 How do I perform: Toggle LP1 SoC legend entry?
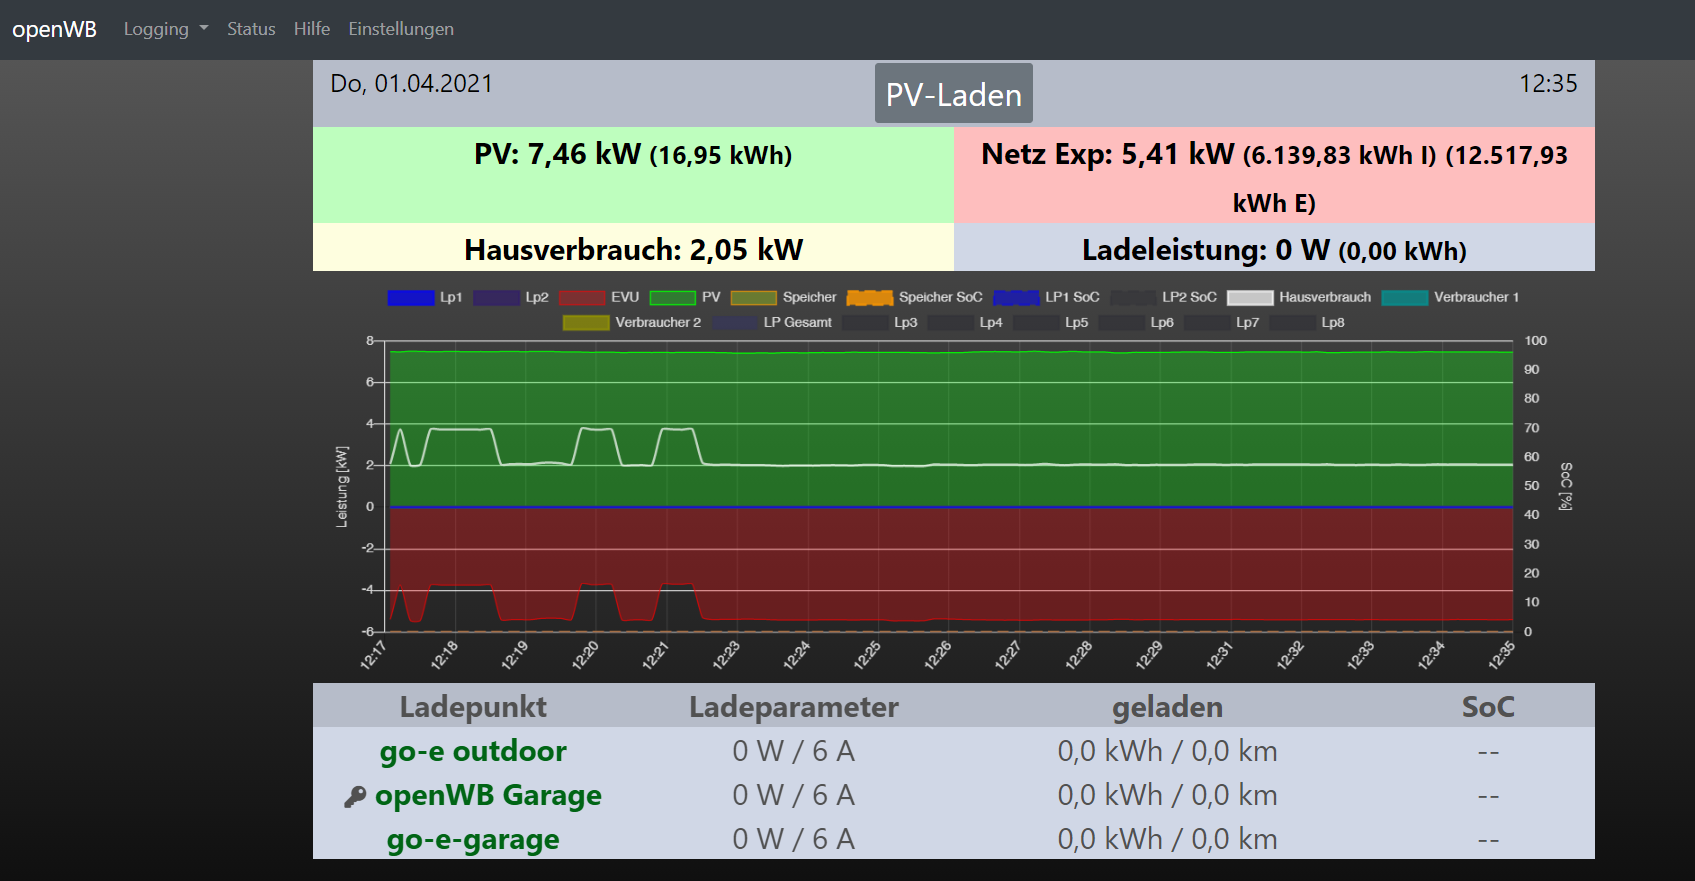pyautogui.click(x=1046, y=297)
